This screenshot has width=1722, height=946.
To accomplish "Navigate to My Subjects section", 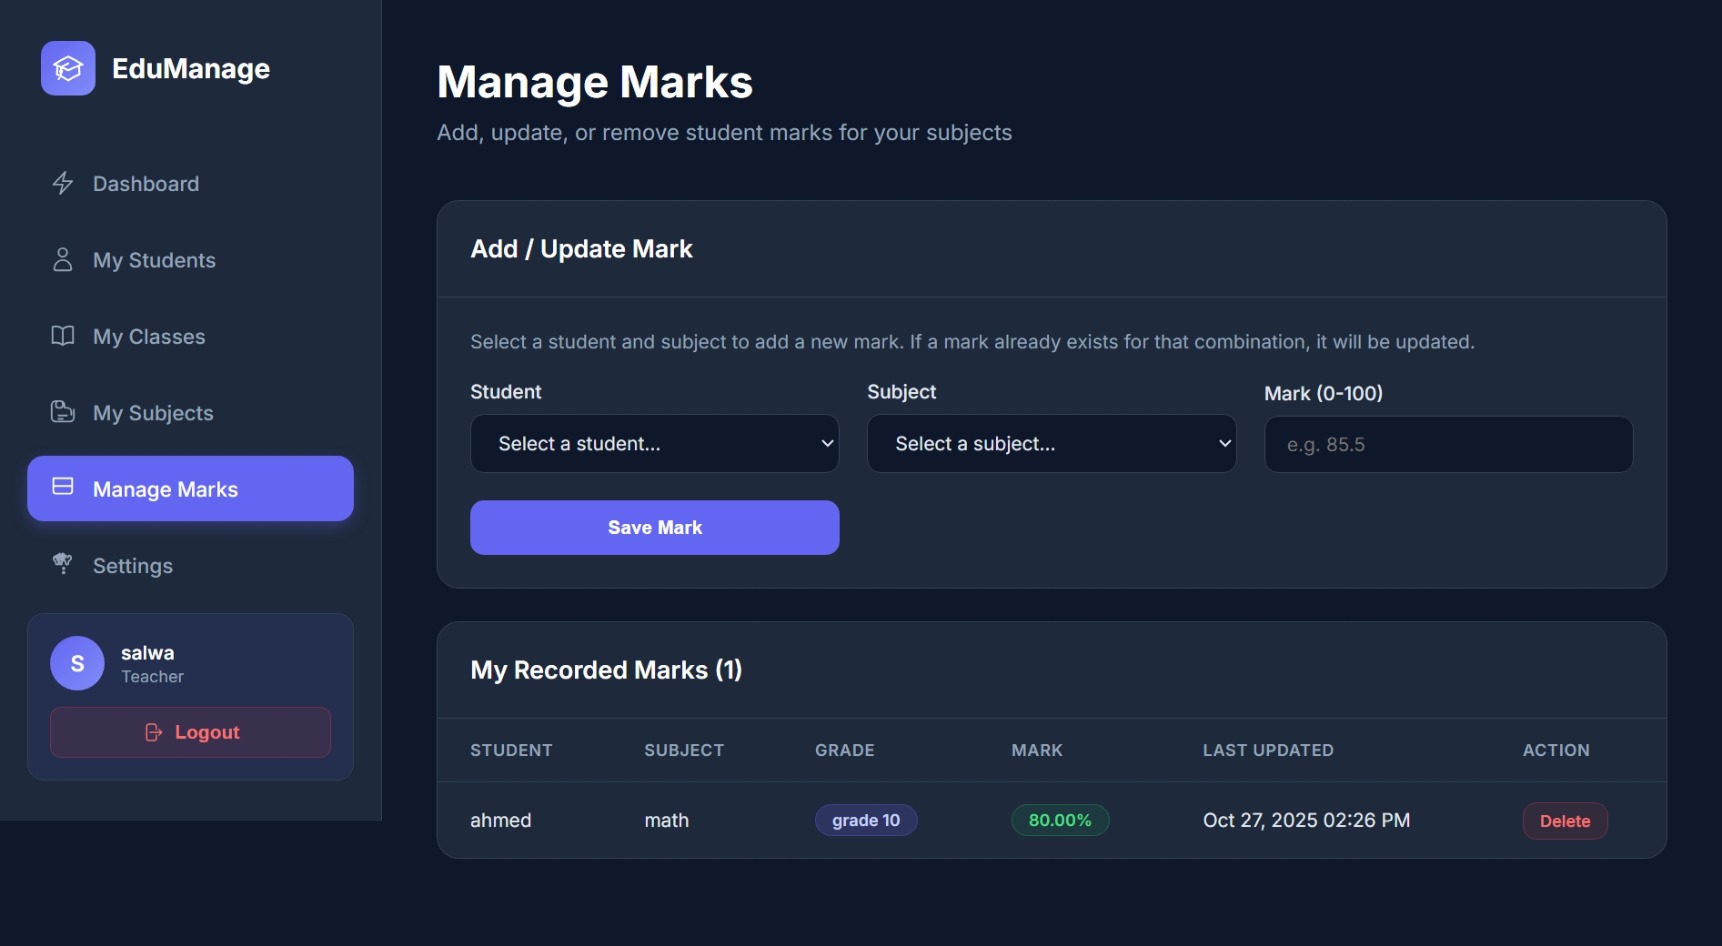I will coord(153,413).
